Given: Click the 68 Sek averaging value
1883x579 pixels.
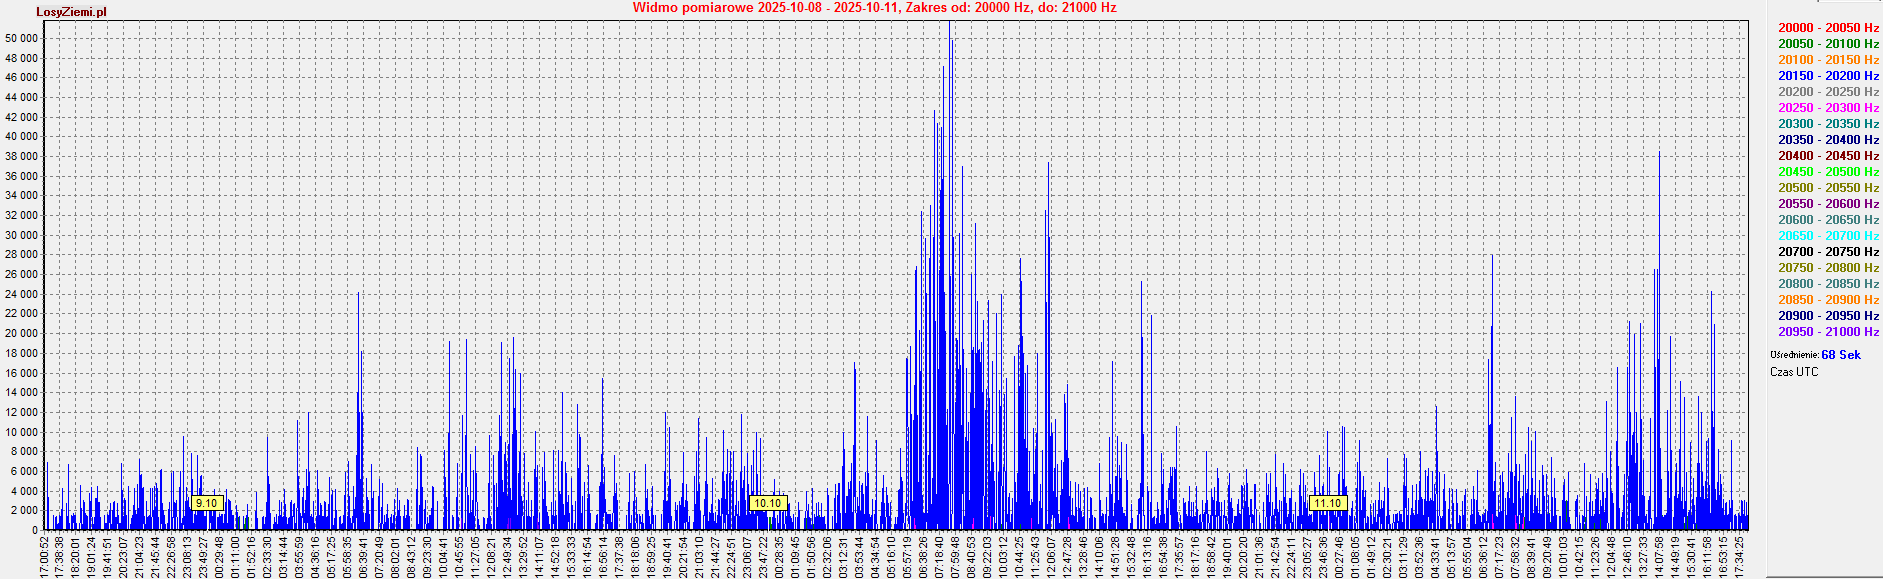Looking at the screenshot, I should point(1841,355).
